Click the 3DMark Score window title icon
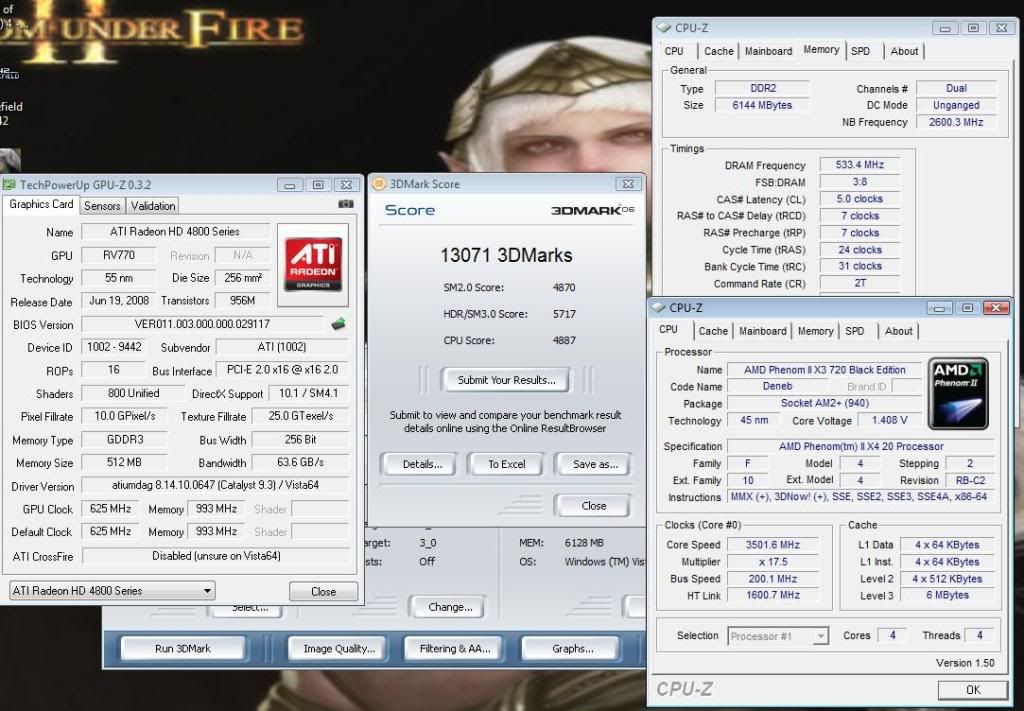Screen dimensions: 1024x711 tap(378, 184)
